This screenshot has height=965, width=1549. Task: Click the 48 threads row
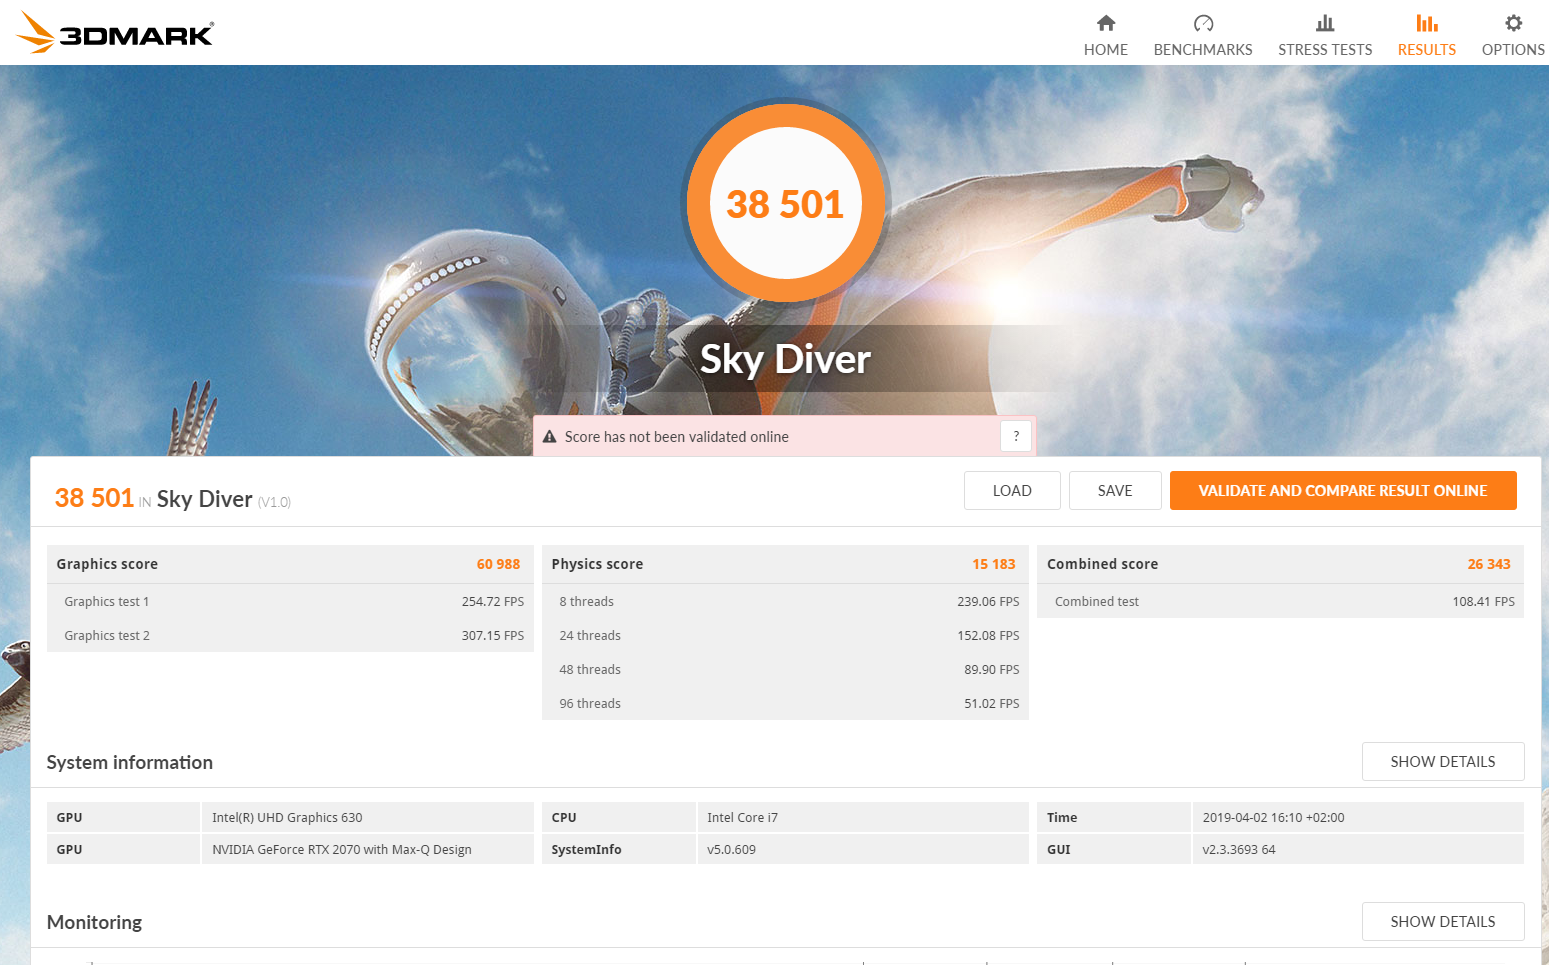point(785,670)
